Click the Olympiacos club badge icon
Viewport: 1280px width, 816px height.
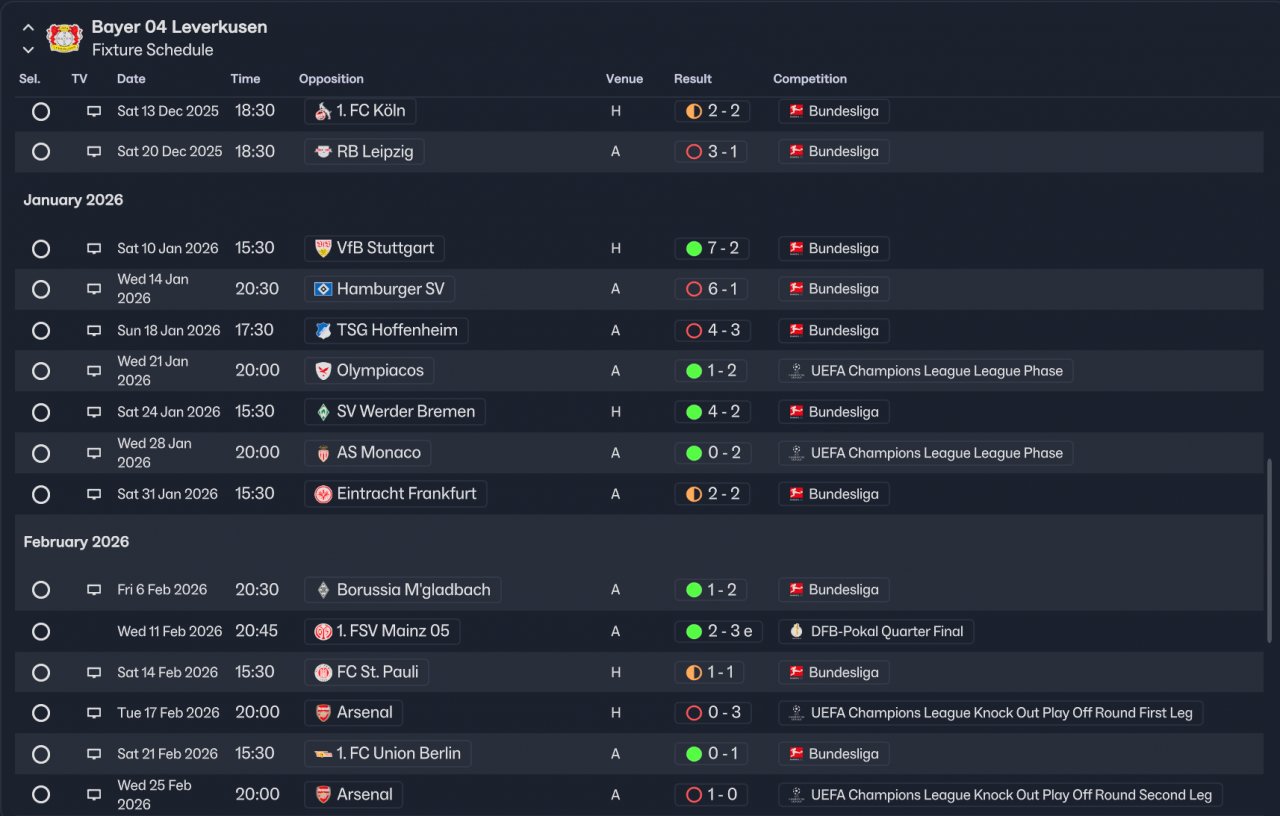point(323,371)
